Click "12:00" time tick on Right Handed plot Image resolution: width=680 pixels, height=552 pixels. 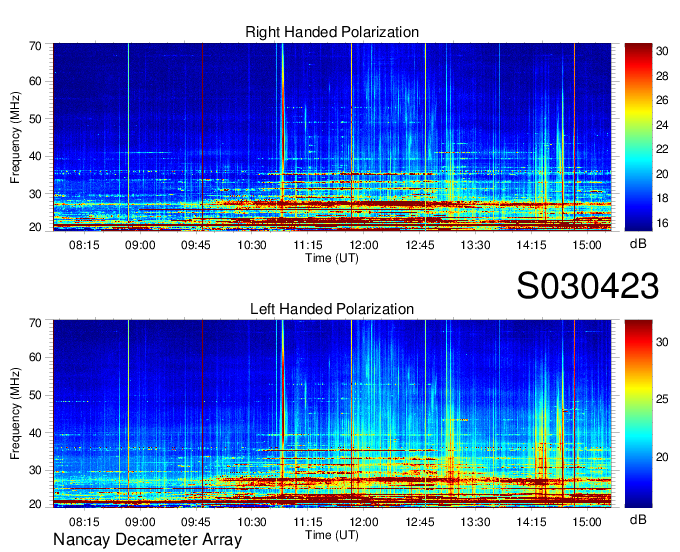(363, 245)
